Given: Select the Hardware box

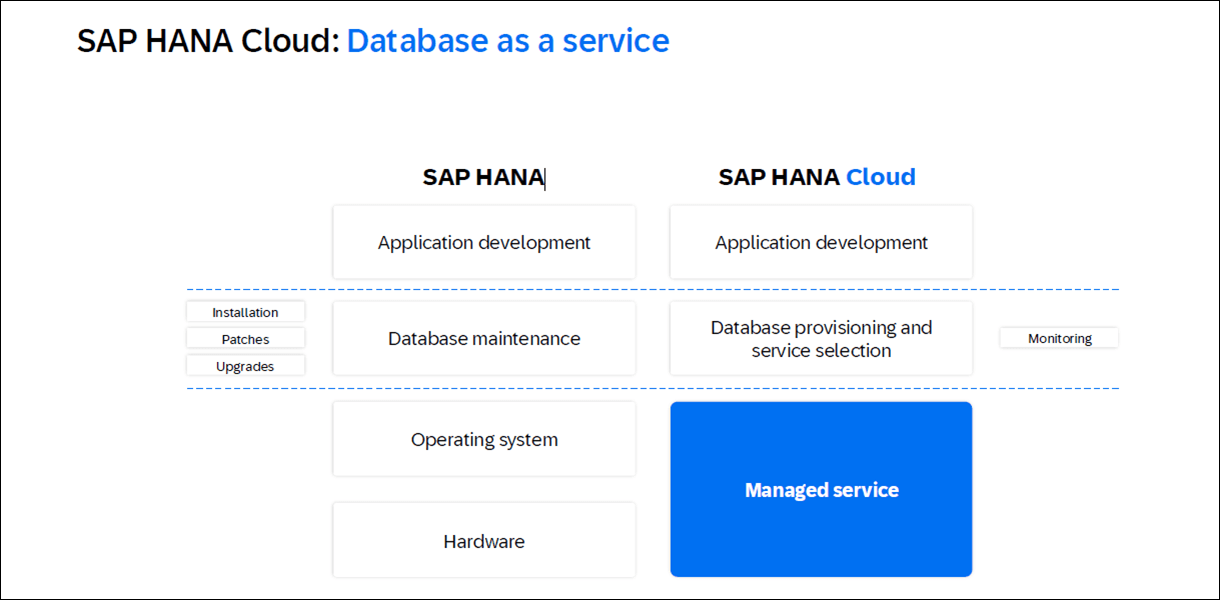Looking at the screenshot, I should tap(484, 541).
